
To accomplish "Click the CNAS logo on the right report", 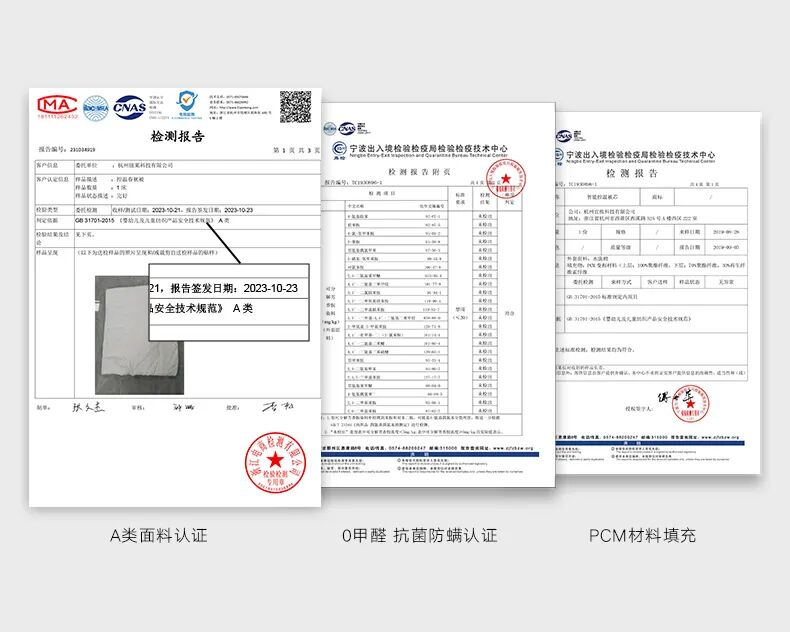I will [563, 136].
